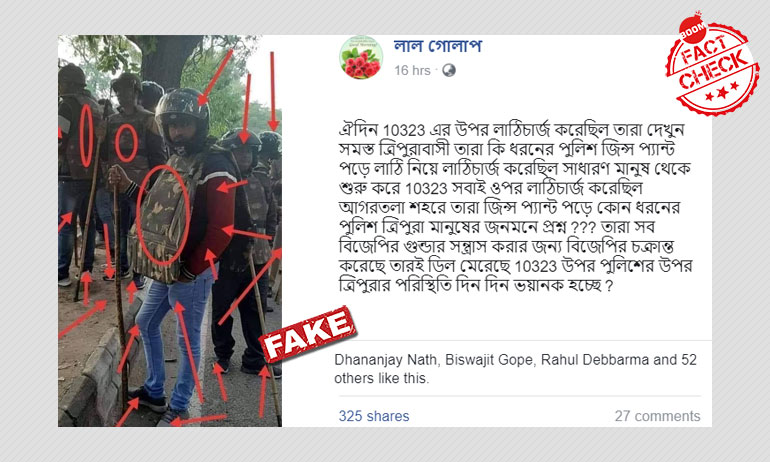Open the rose profile picture

point(361,57)
